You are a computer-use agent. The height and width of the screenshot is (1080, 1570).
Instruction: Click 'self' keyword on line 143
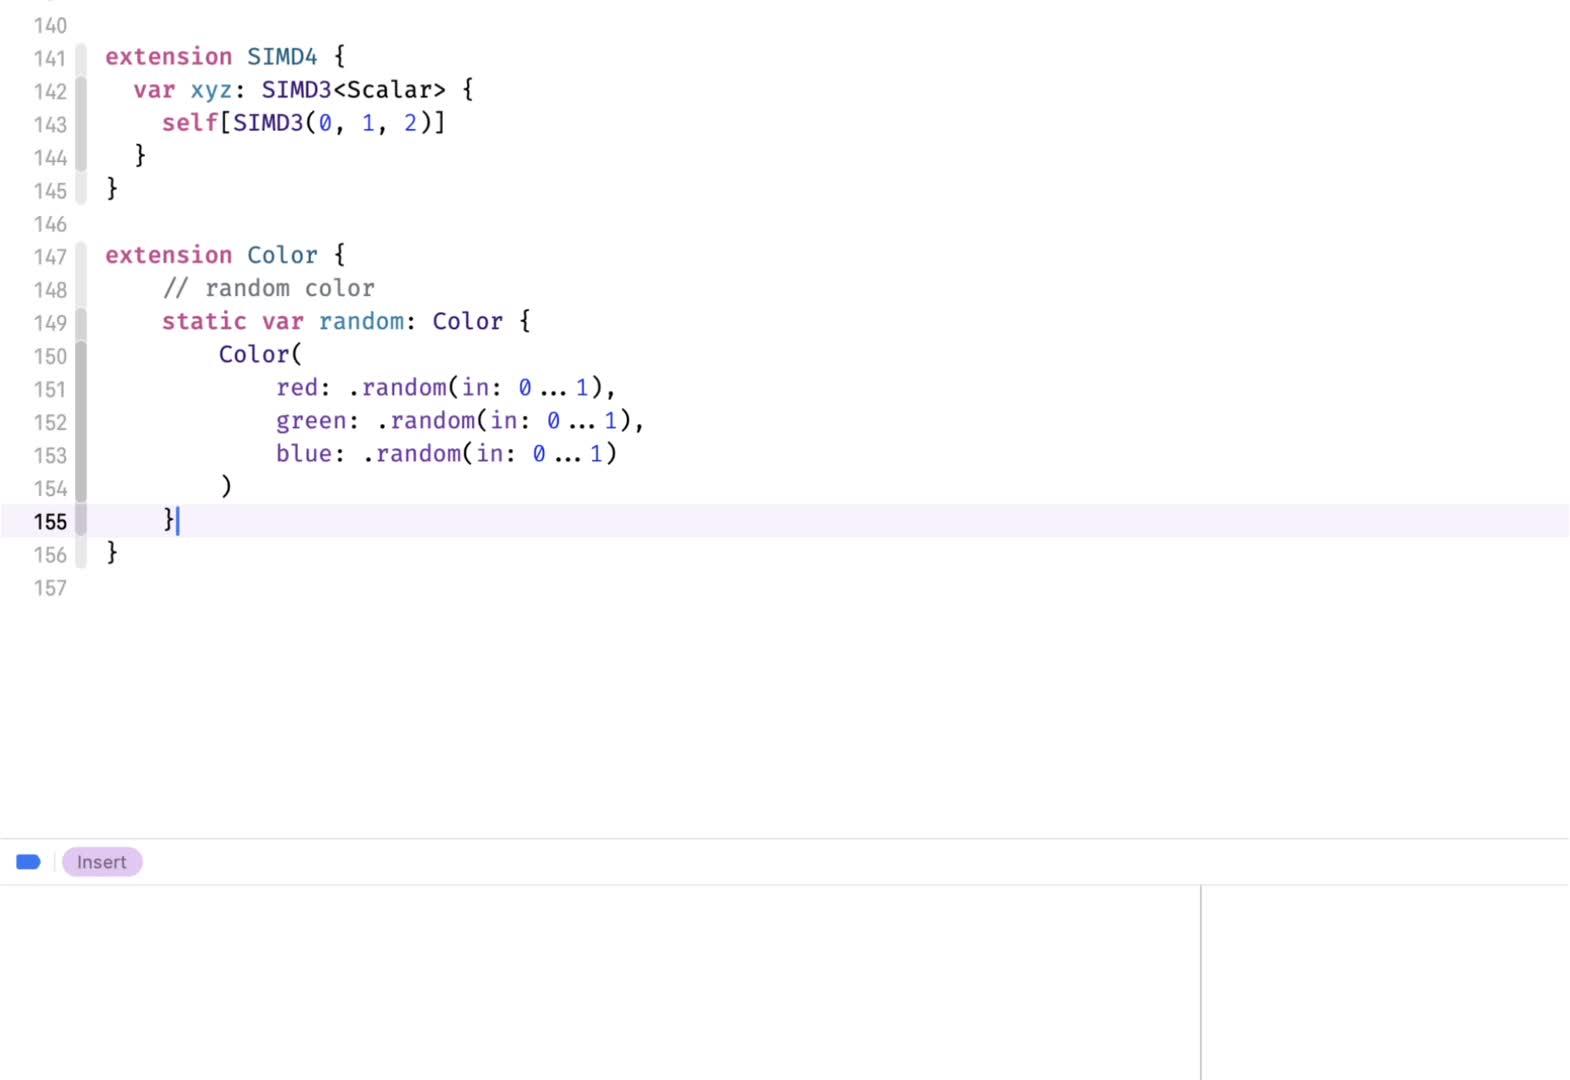point(190,123)
